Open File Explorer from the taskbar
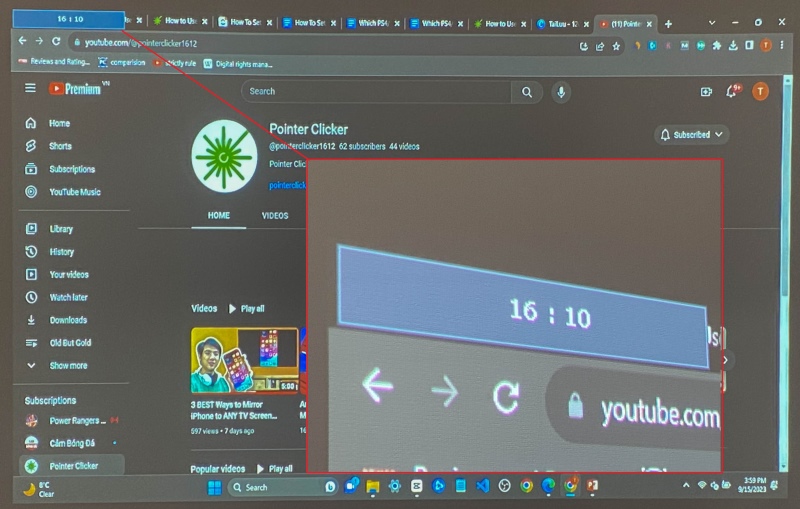 click(x=372, y=487)
